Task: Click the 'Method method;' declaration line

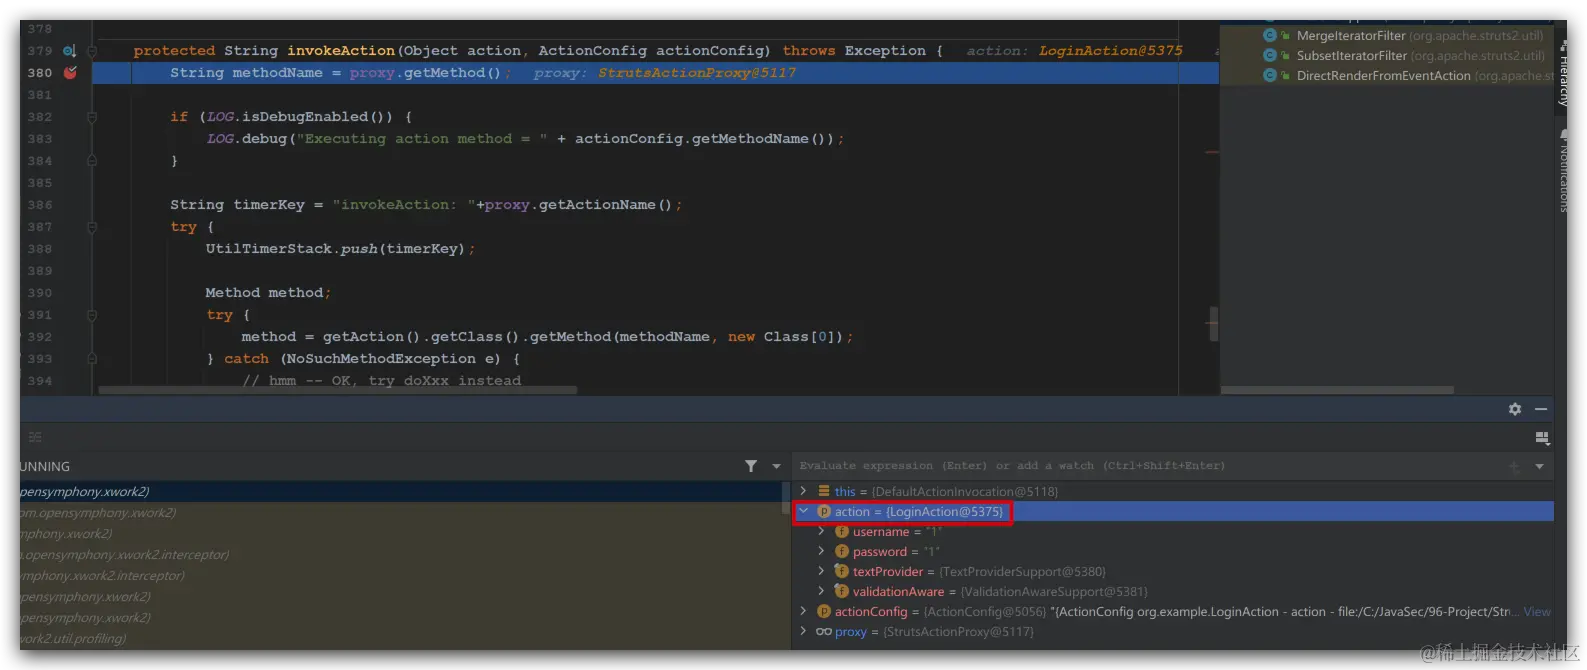Action: pyautogui.click(x=268, y=293)
